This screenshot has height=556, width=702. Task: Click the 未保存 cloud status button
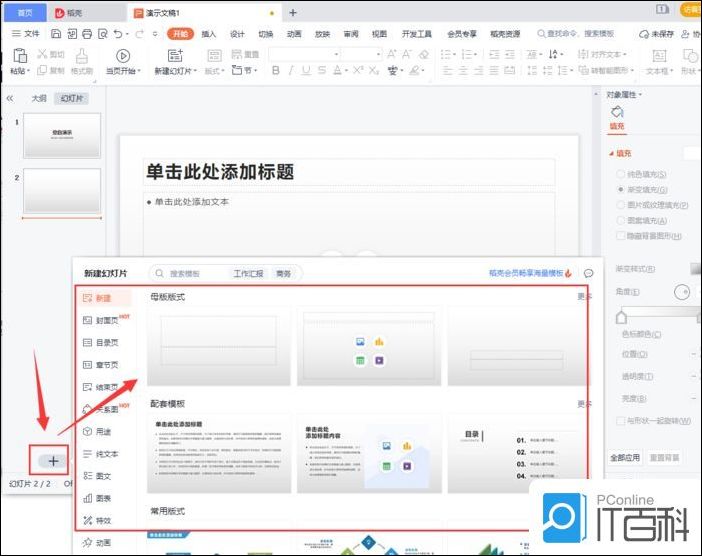656,34
